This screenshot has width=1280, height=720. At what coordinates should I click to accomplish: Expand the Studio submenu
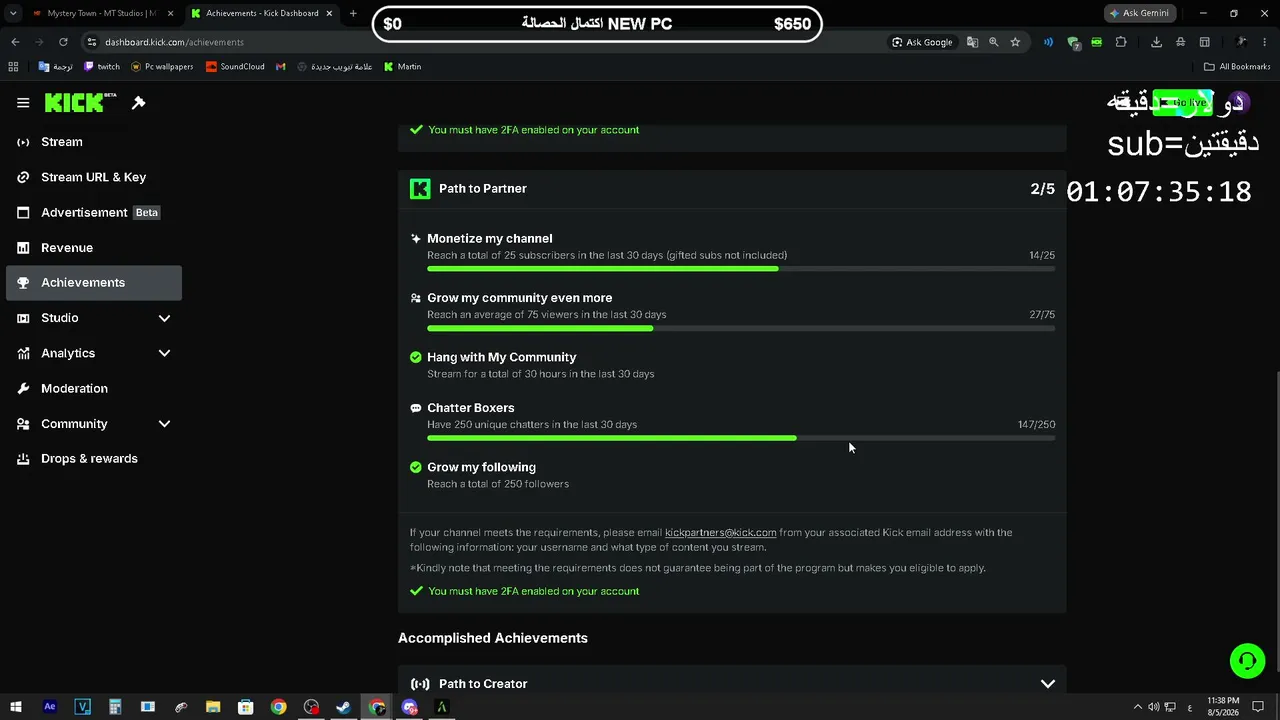pyautogui.click(x=164, y=318)
